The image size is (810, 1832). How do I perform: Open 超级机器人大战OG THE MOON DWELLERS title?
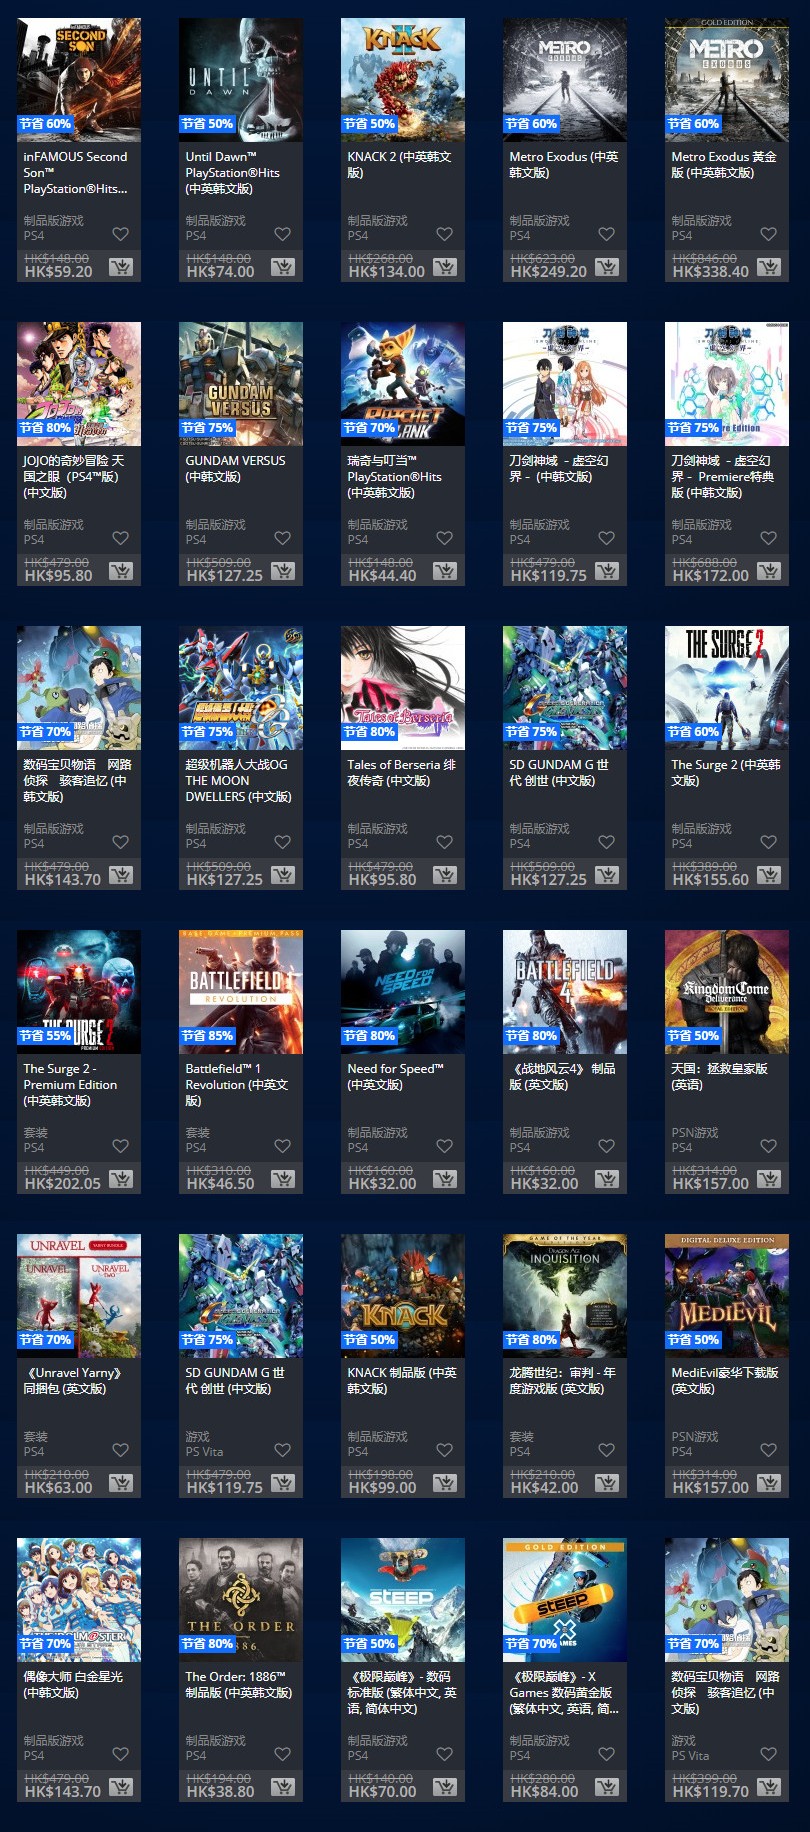238,781
